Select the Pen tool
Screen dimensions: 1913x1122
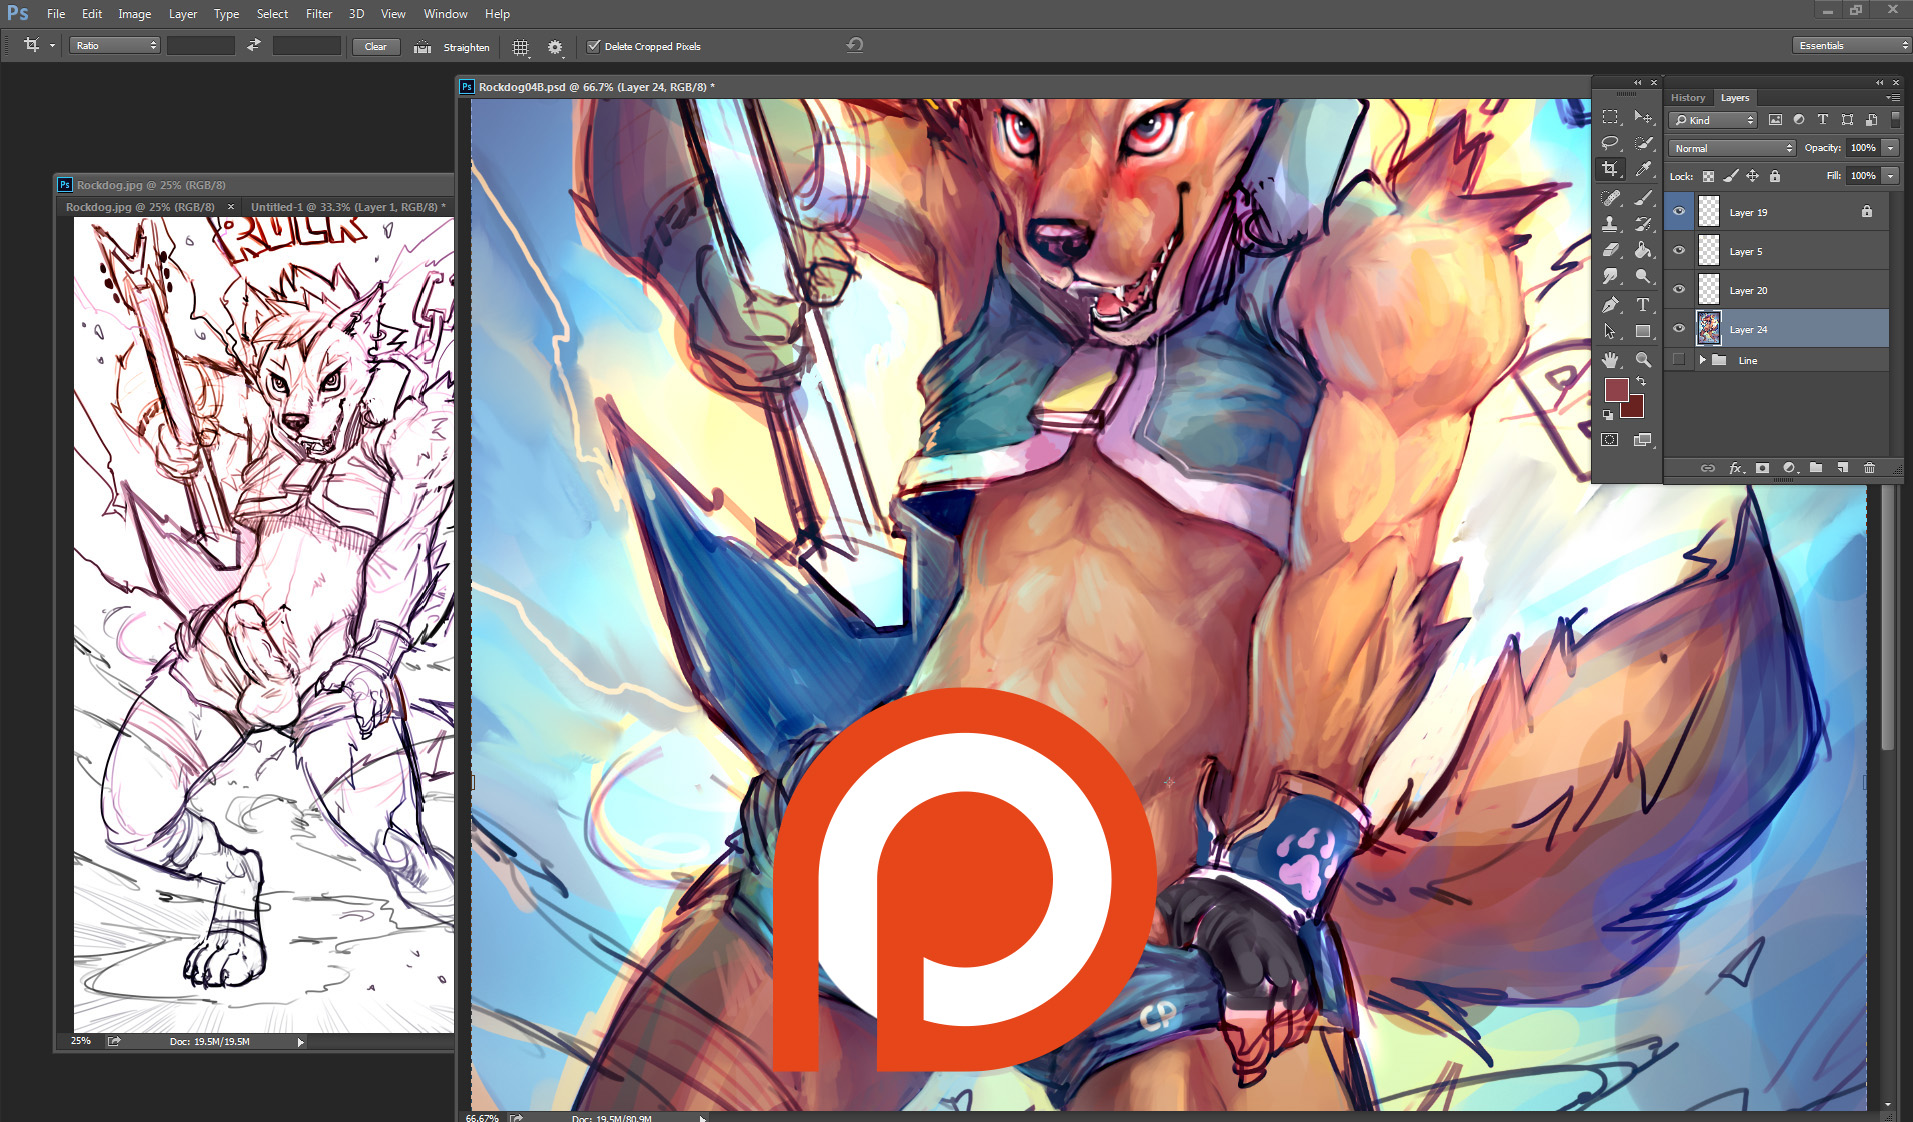tap(1610, 305)
